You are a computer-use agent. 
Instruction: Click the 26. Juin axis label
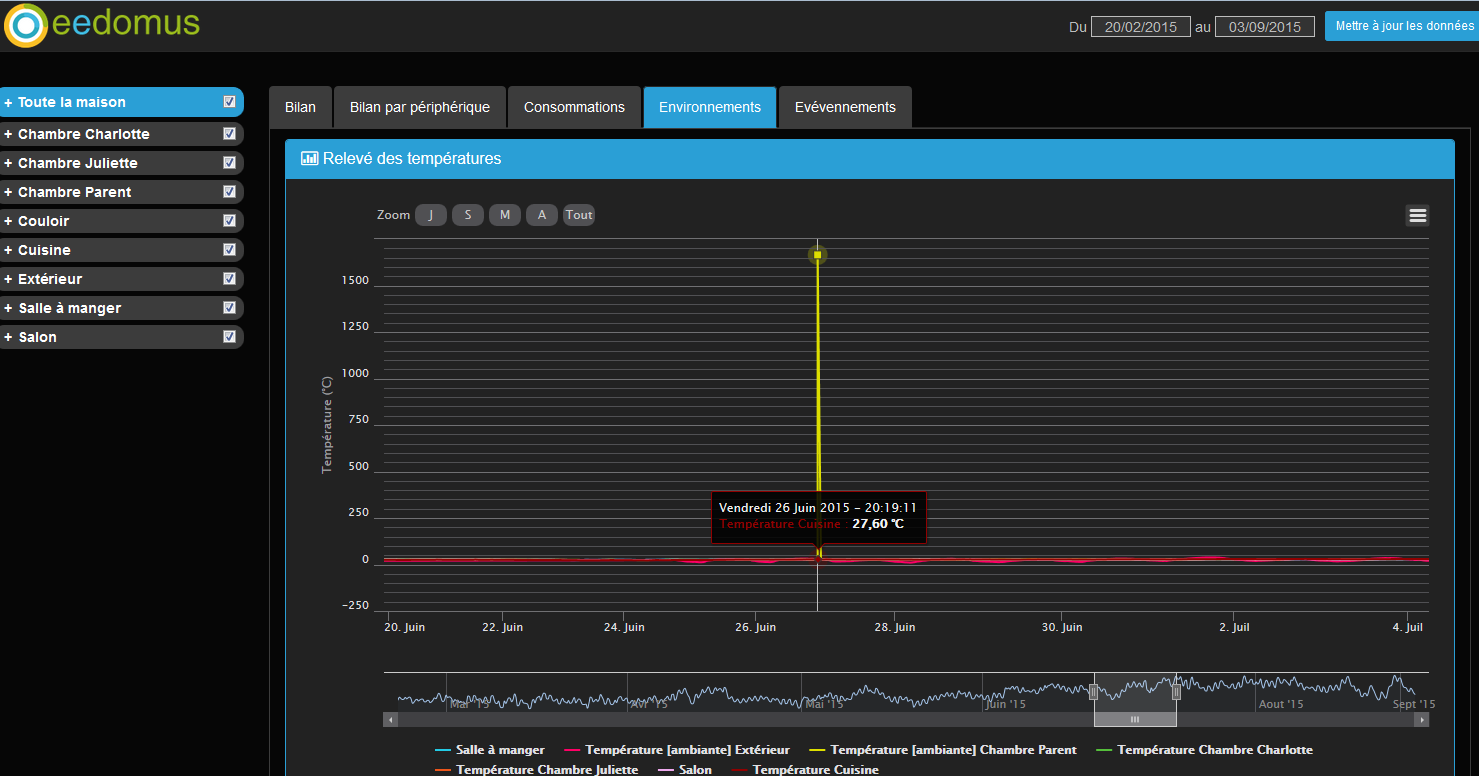point(756,627)
